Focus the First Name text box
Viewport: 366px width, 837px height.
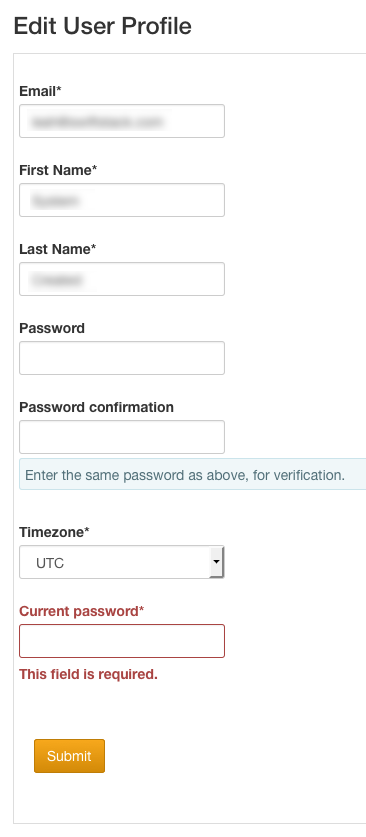click(x=122, y=200)
